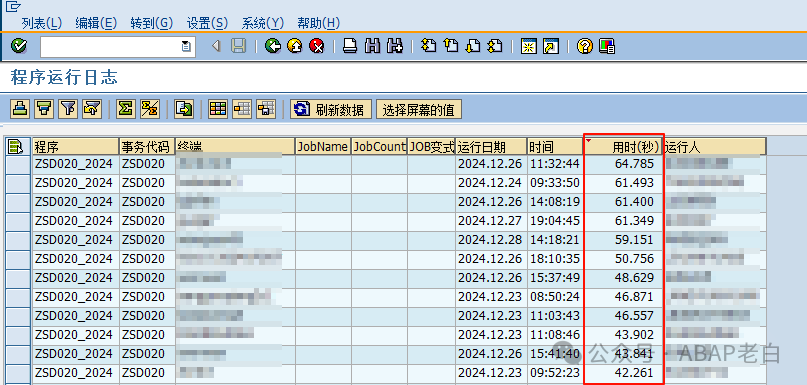Click the funnel icon with yellow arrow

tap(92, 109)
